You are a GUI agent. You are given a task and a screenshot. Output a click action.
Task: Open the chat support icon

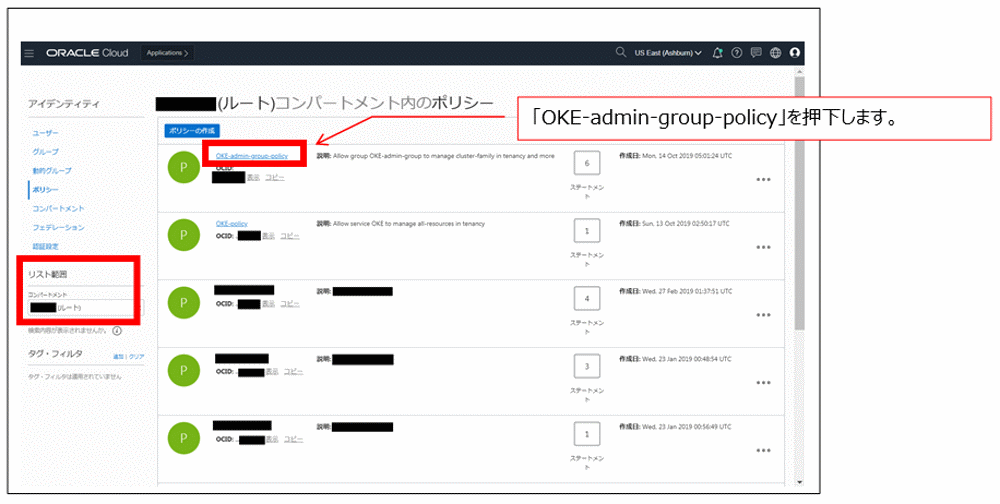click(x=756, y=53)
